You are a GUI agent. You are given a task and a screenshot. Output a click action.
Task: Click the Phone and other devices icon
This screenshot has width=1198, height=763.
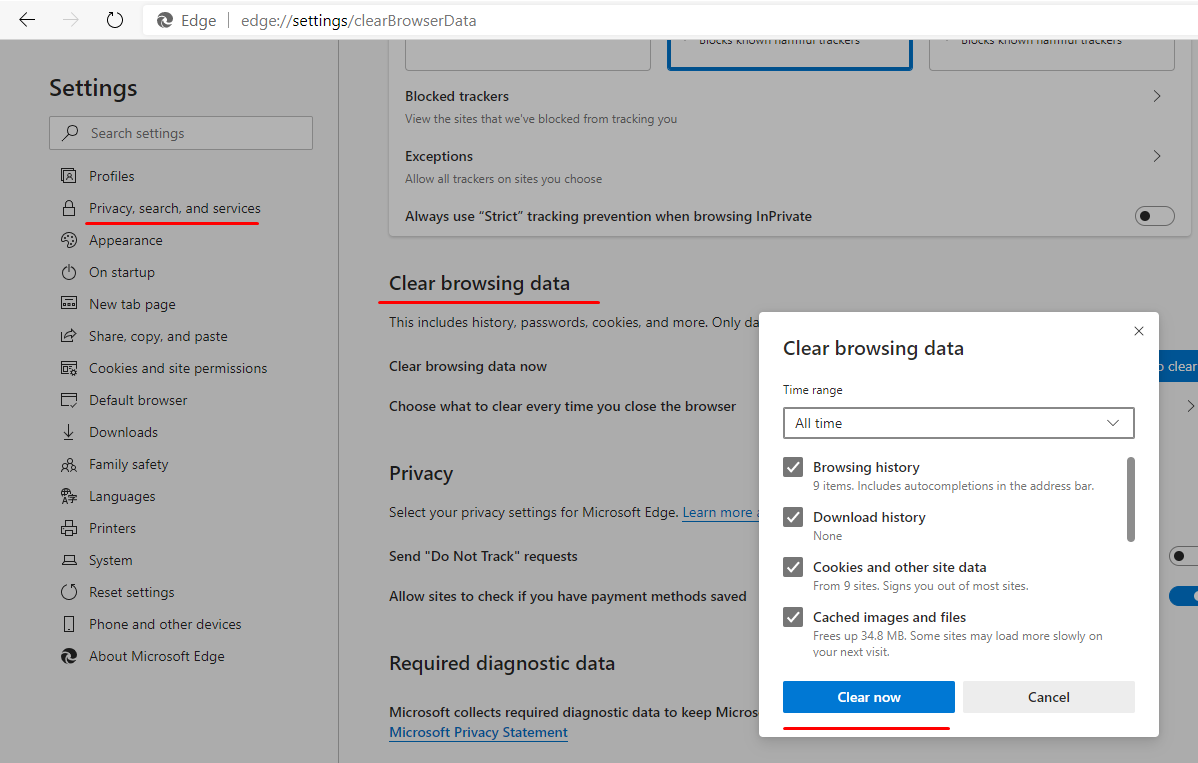tap(69, 624)
